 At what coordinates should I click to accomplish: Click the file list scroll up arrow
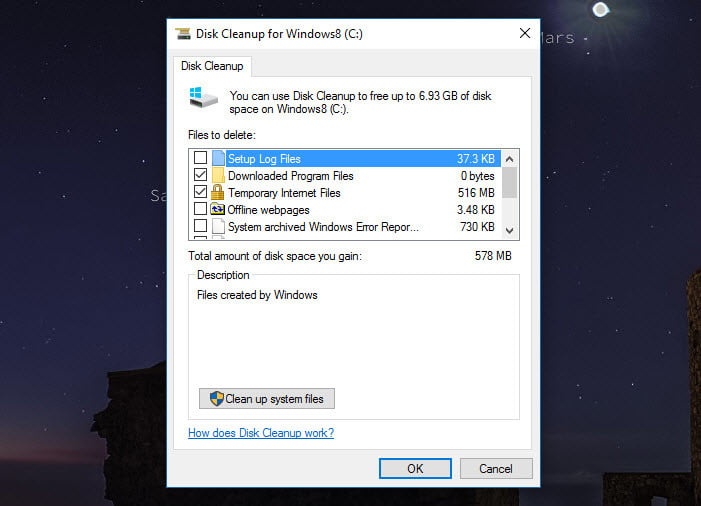click(509, 157)
